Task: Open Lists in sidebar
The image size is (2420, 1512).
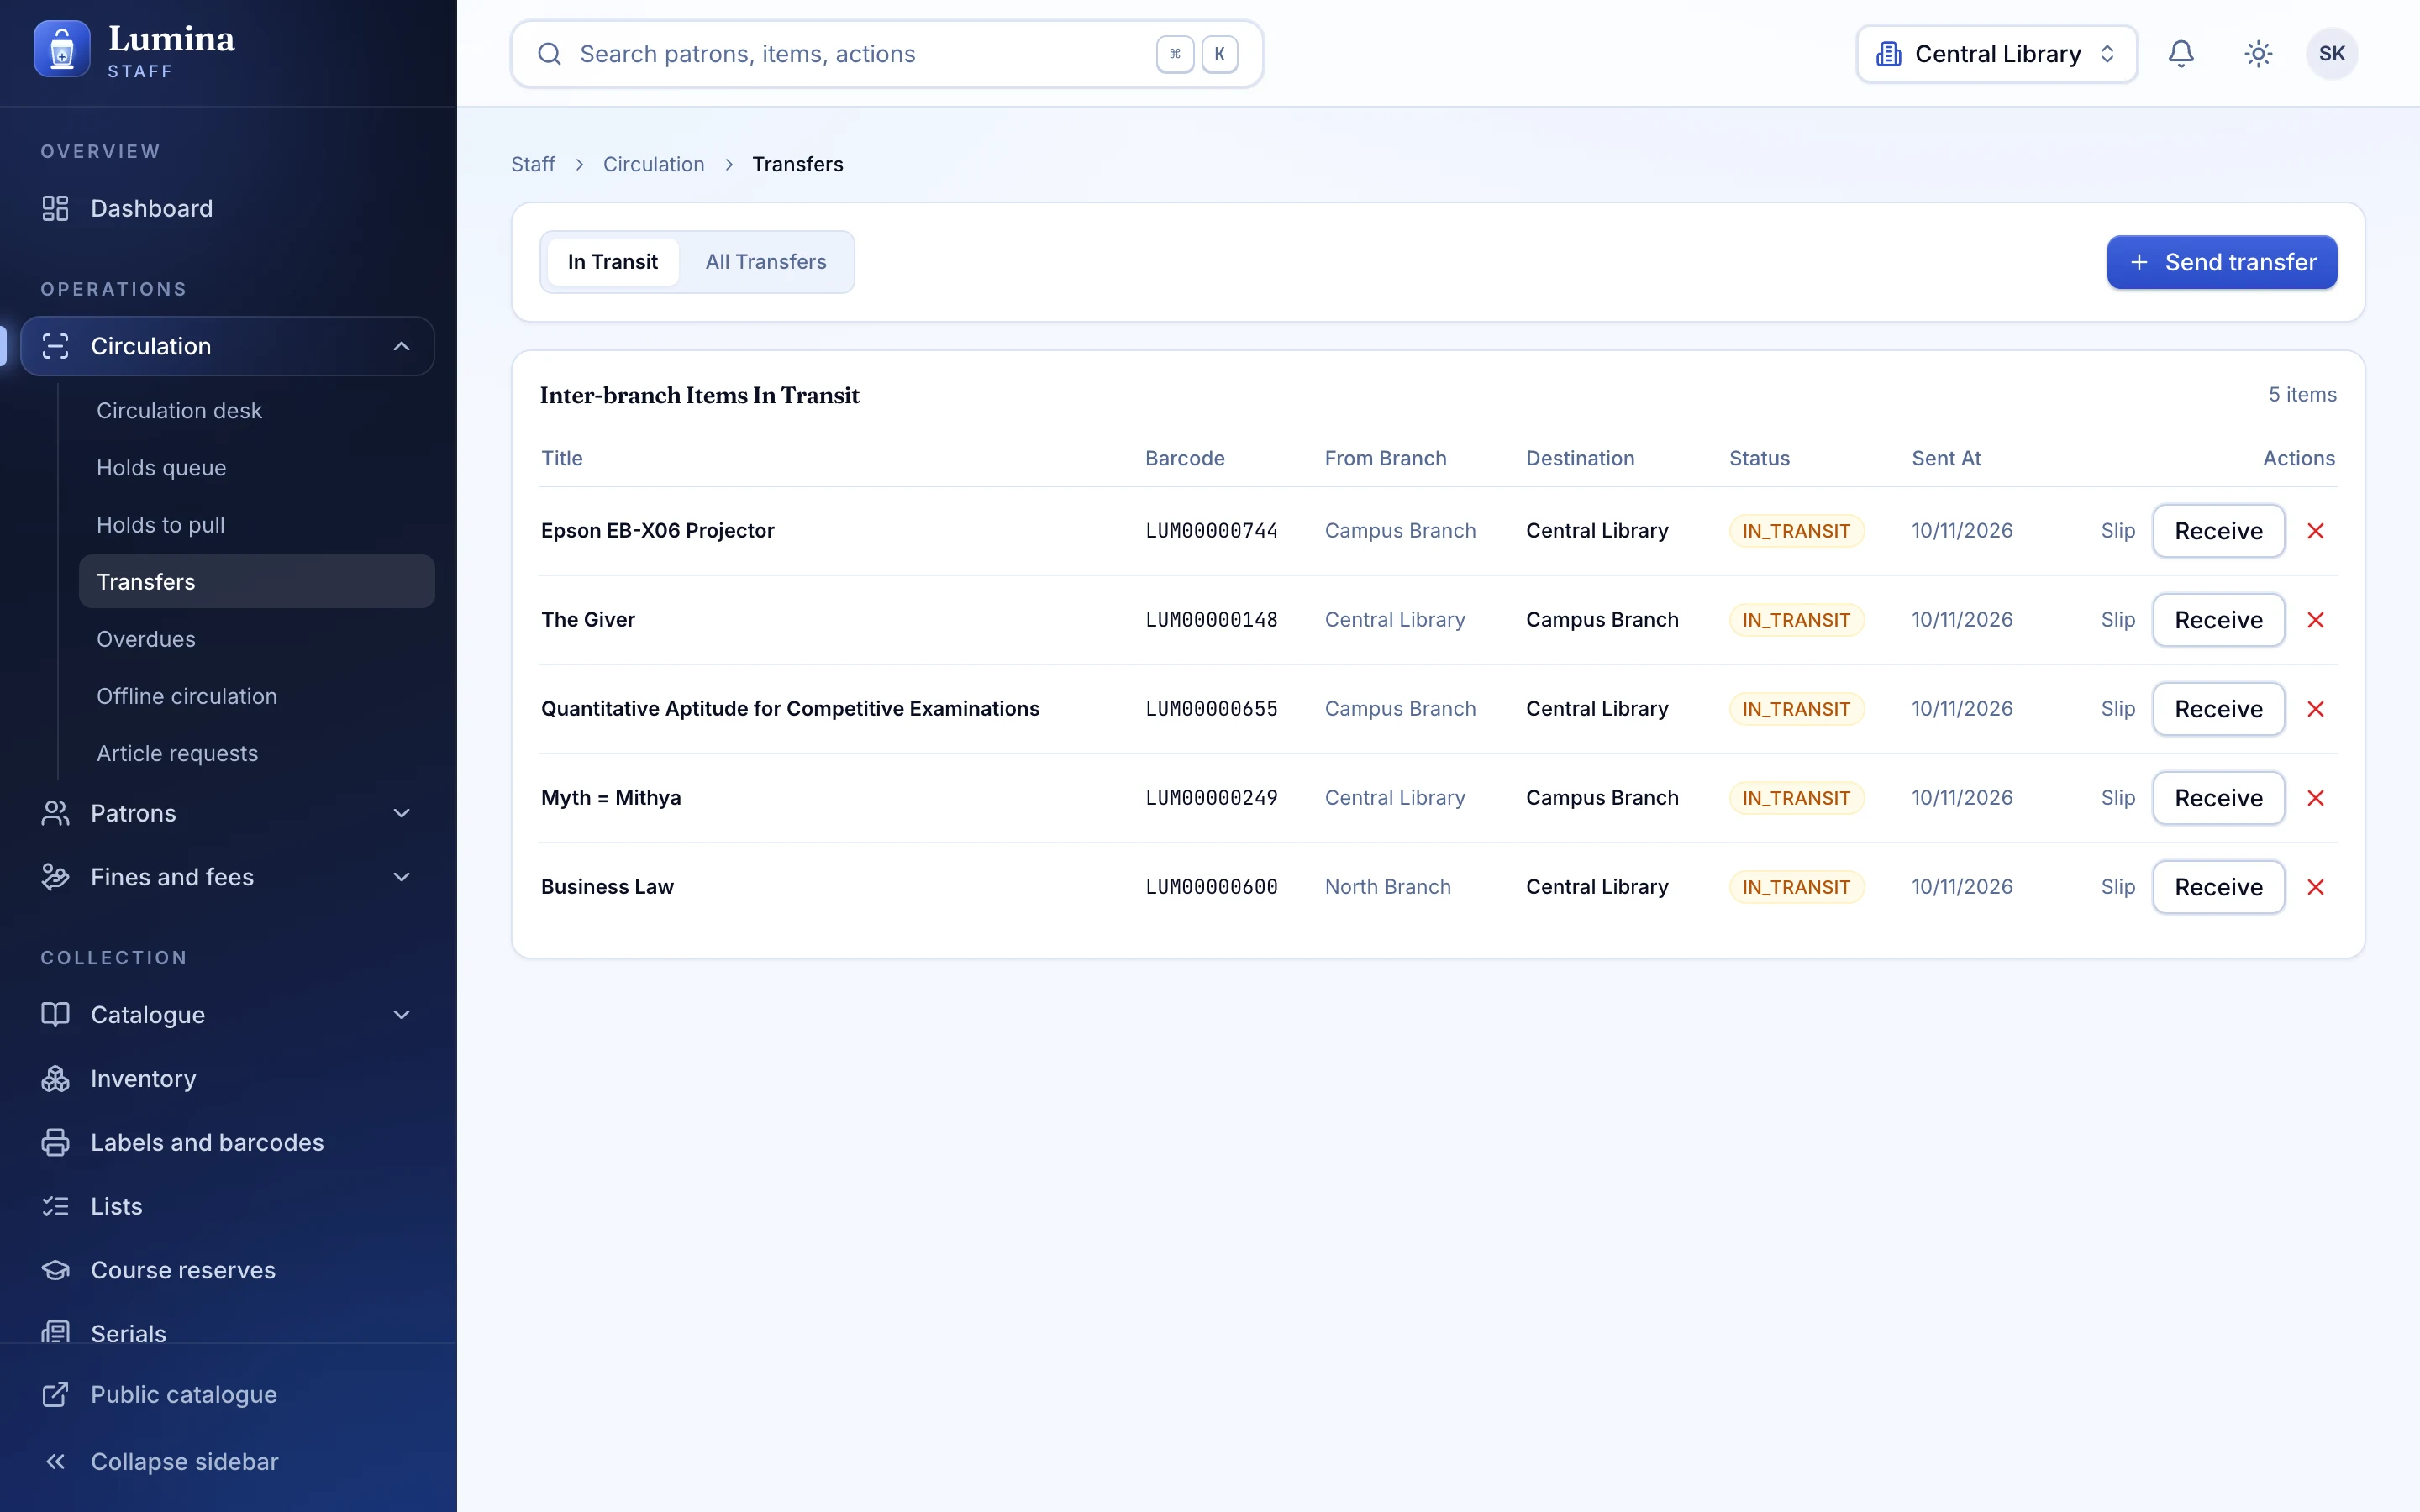Action: click(228, 1206)
